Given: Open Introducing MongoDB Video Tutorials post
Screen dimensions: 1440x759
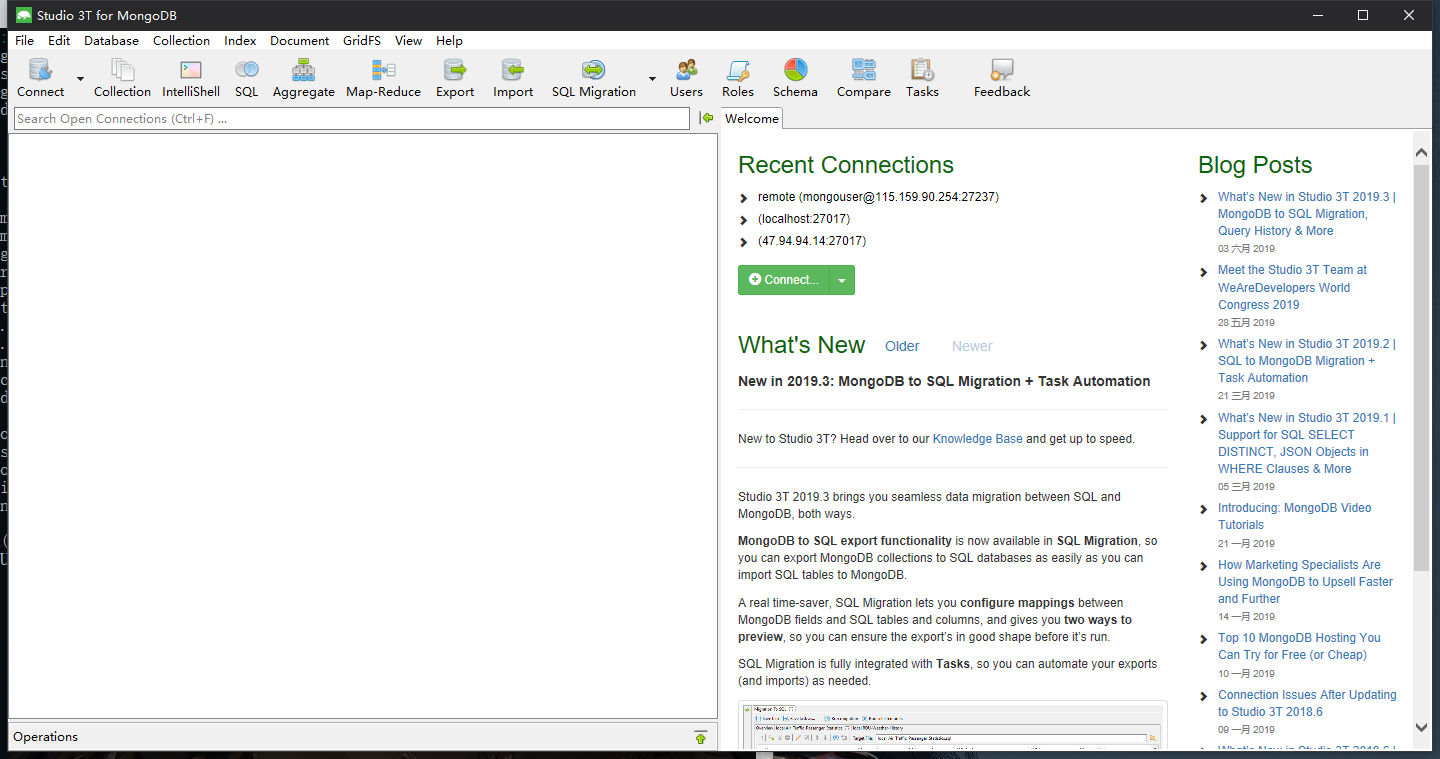Looking at the screenshot, I should tap(1294, 516).
